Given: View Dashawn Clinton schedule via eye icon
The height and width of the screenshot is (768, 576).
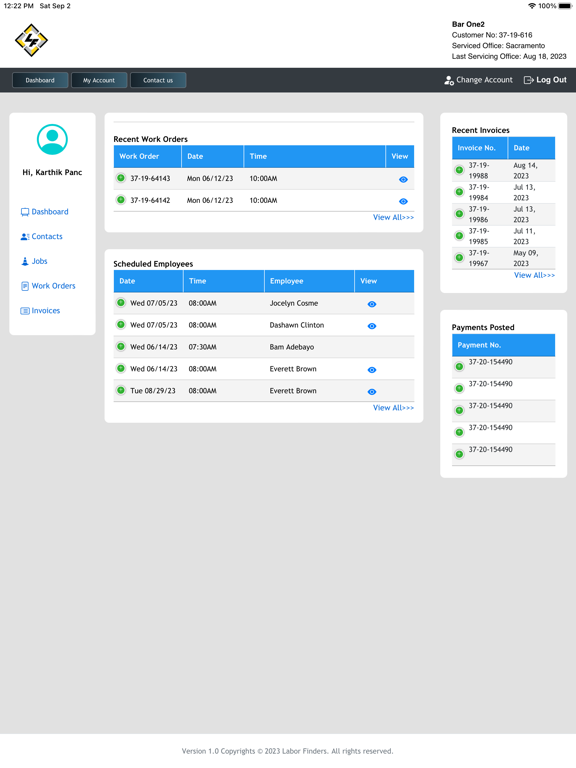Looking at the screenshot, I should coord(372,326).
